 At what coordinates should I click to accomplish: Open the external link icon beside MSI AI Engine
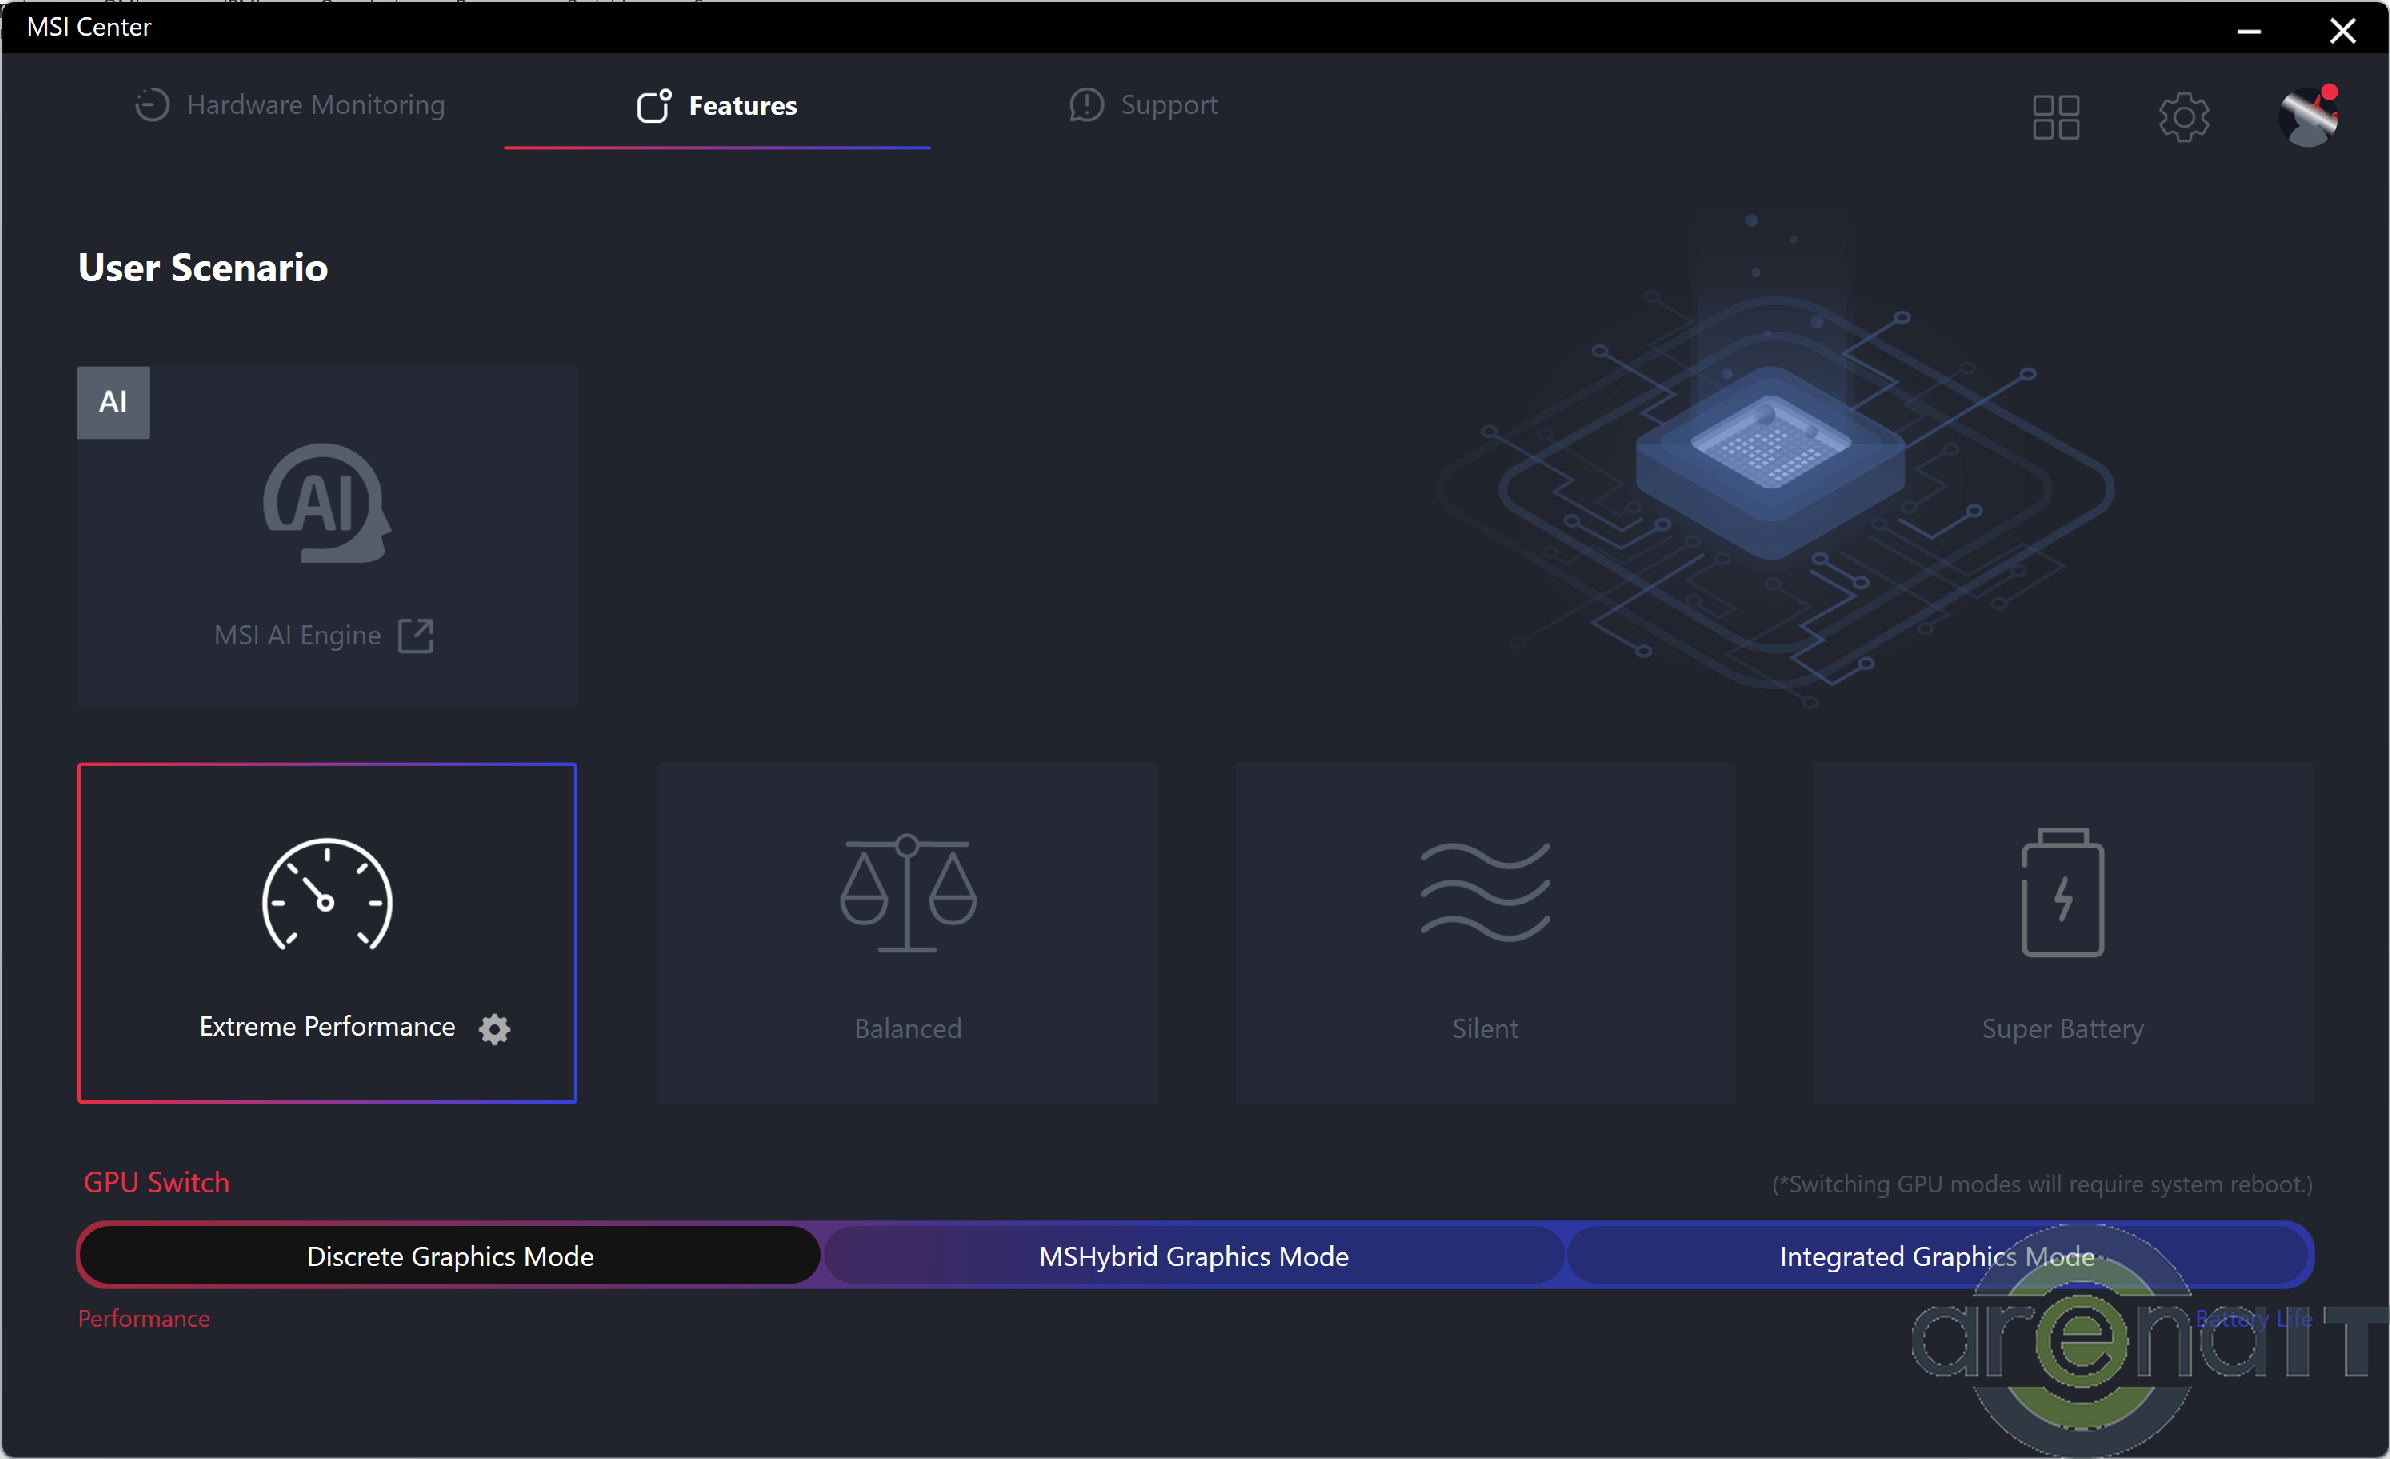pos(416,636)
